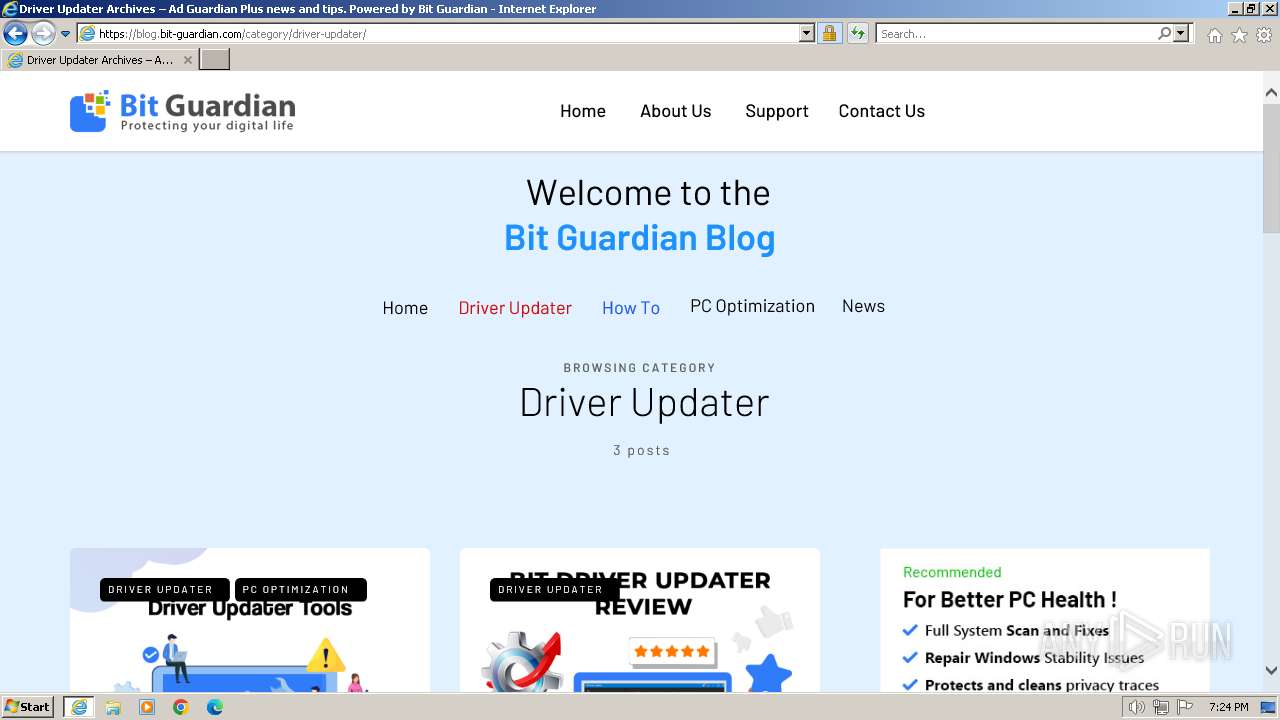Open Favorites with the star icon
The height and width of the screenshot is (720, 1280).
[1239, 35]
